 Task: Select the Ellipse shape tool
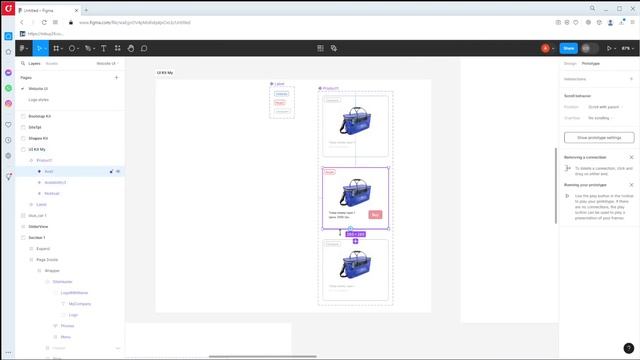[x=72, y=48]
